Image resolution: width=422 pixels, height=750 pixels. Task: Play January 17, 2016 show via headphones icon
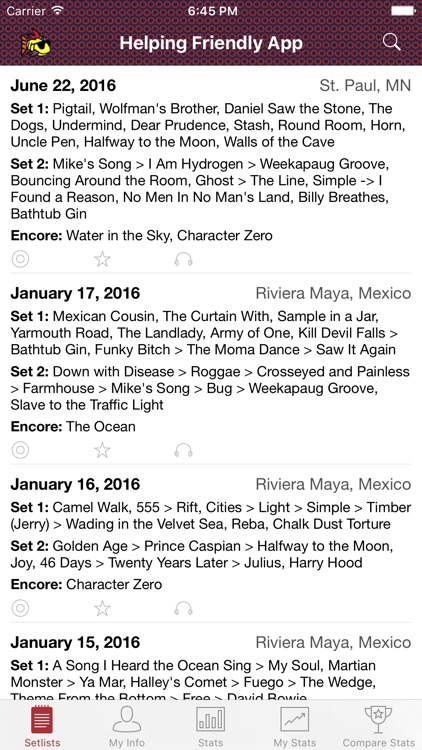coord(183,450)
